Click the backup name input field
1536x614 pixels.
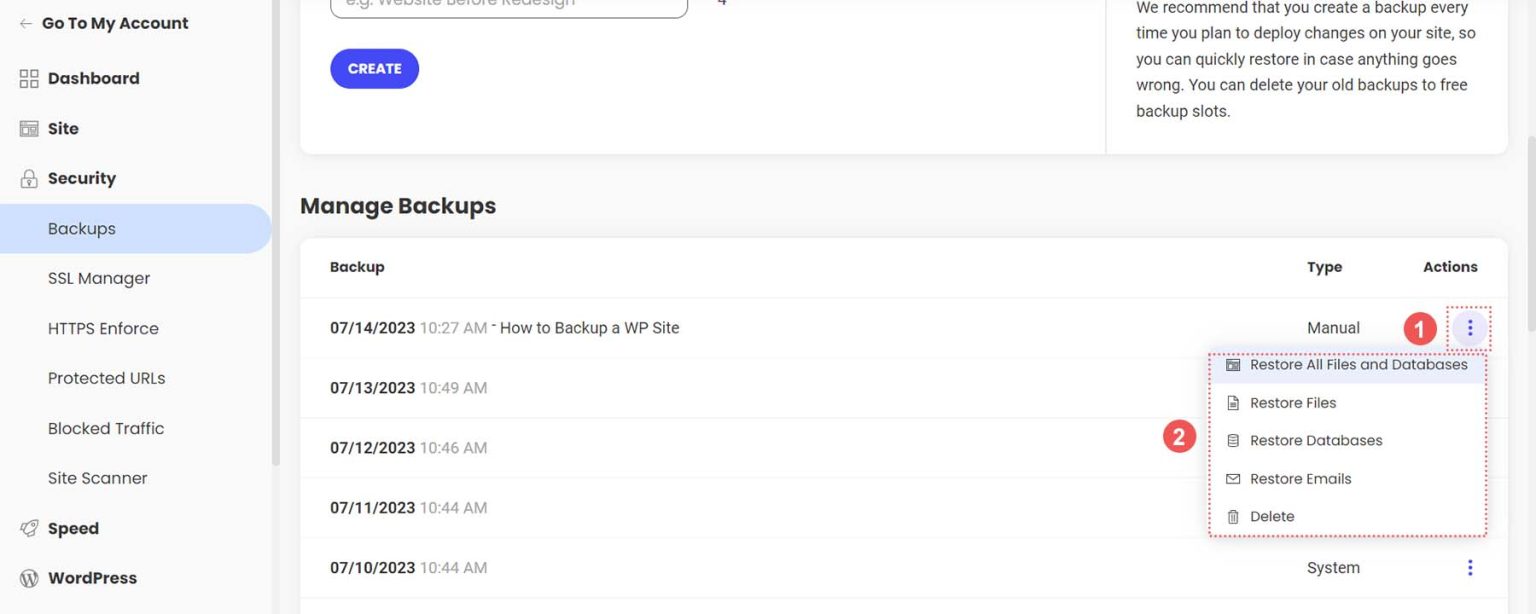pyautogui.click(x=509, y=6)
